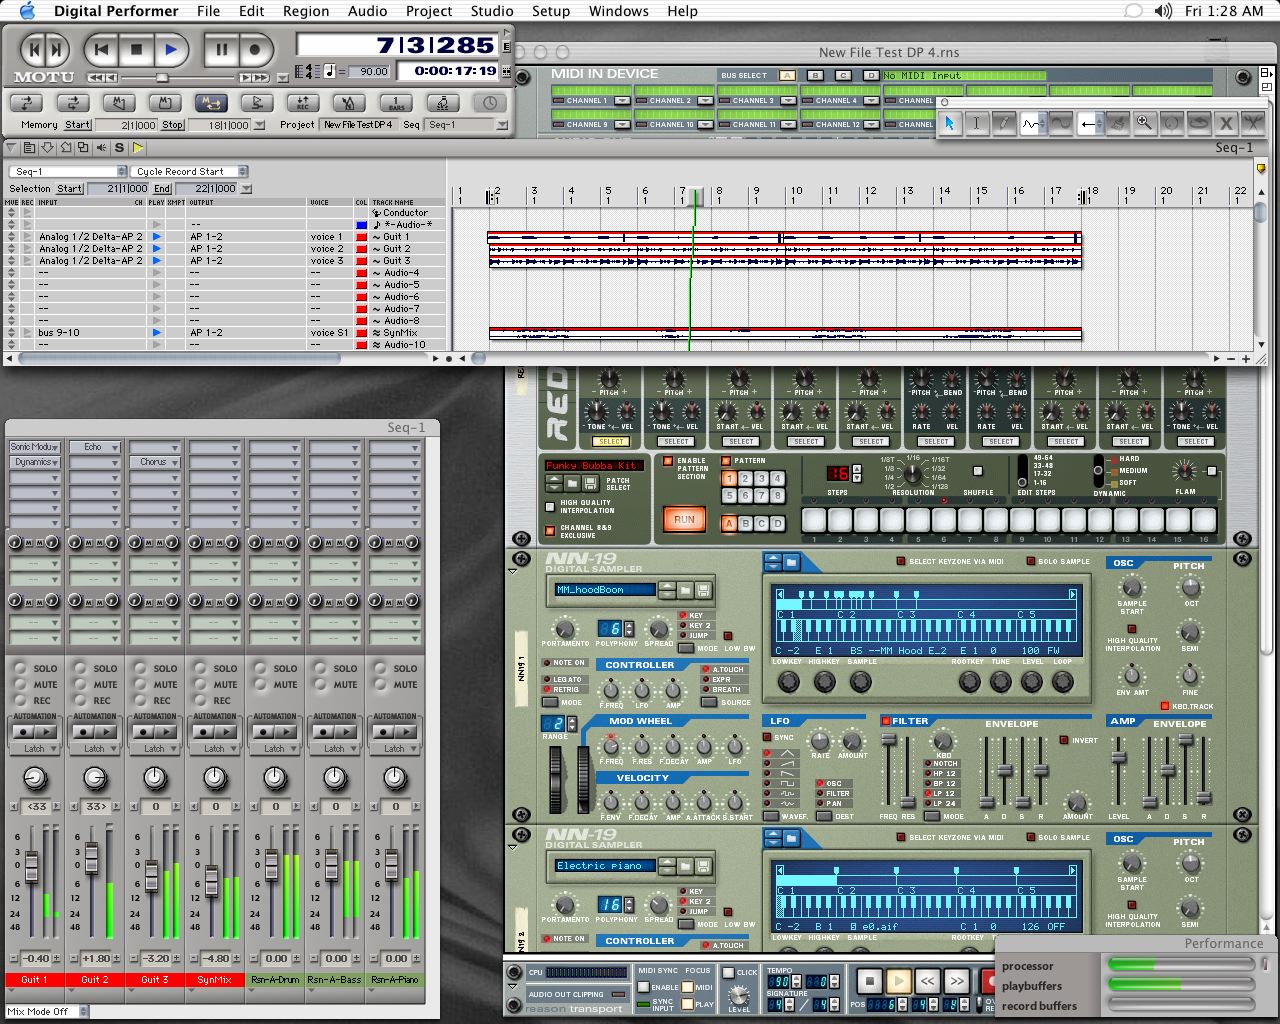
Task: Adjust the DP transport shuttle speed slider
Action: (x=161, y=77)
